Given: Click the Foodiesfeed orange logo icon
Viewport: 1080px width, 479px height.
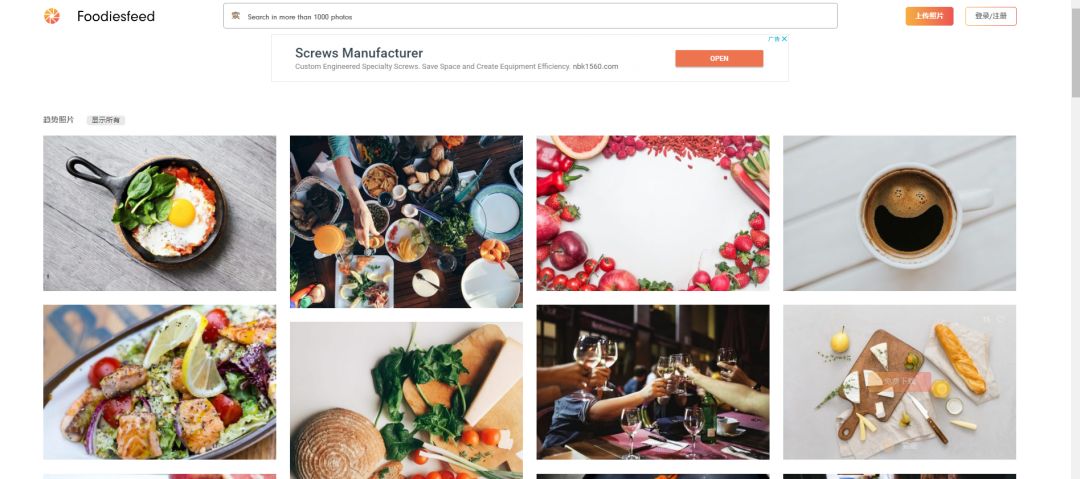Looking at the screenshot, I should click(52, 16).
